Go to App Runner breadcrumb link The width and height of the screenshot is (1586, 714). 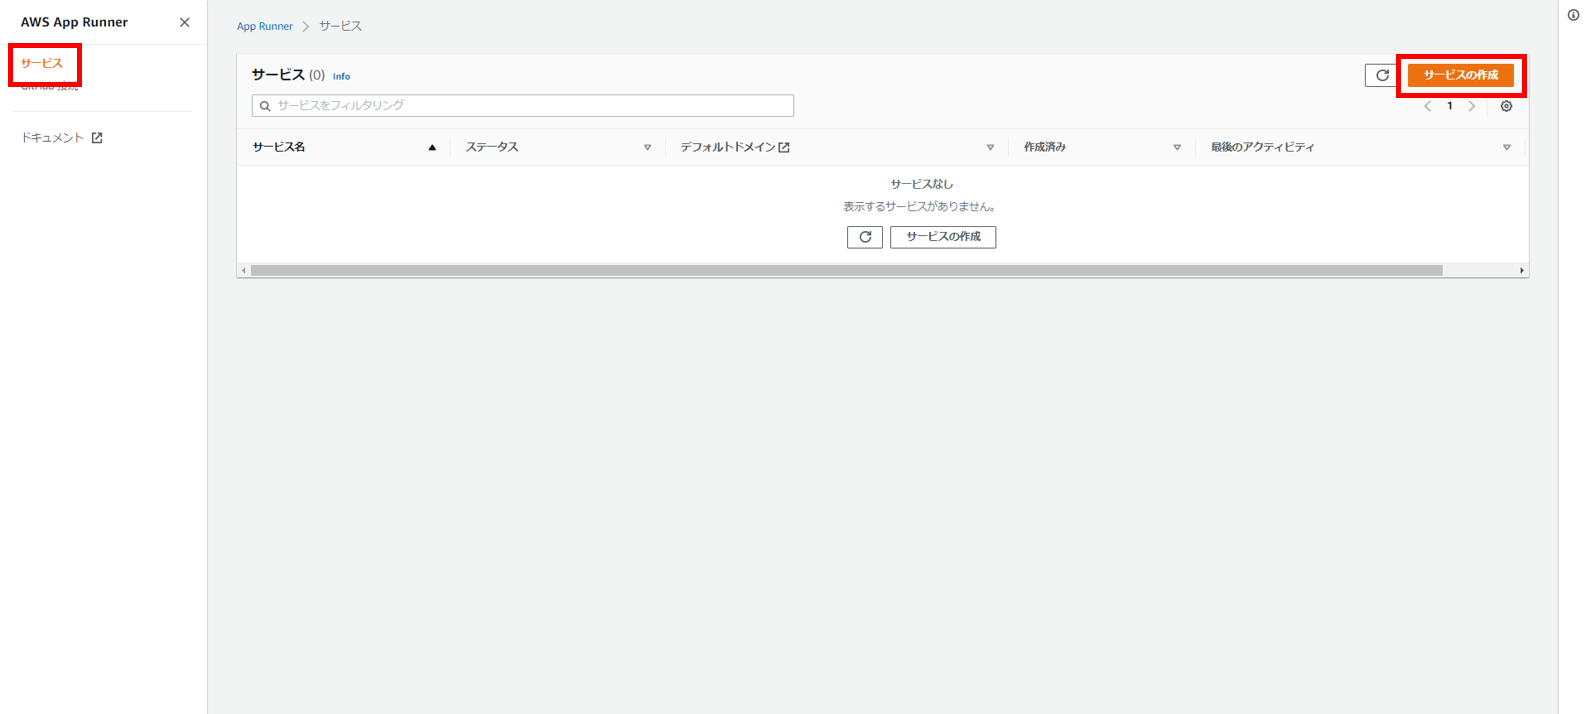click(265, 26)
